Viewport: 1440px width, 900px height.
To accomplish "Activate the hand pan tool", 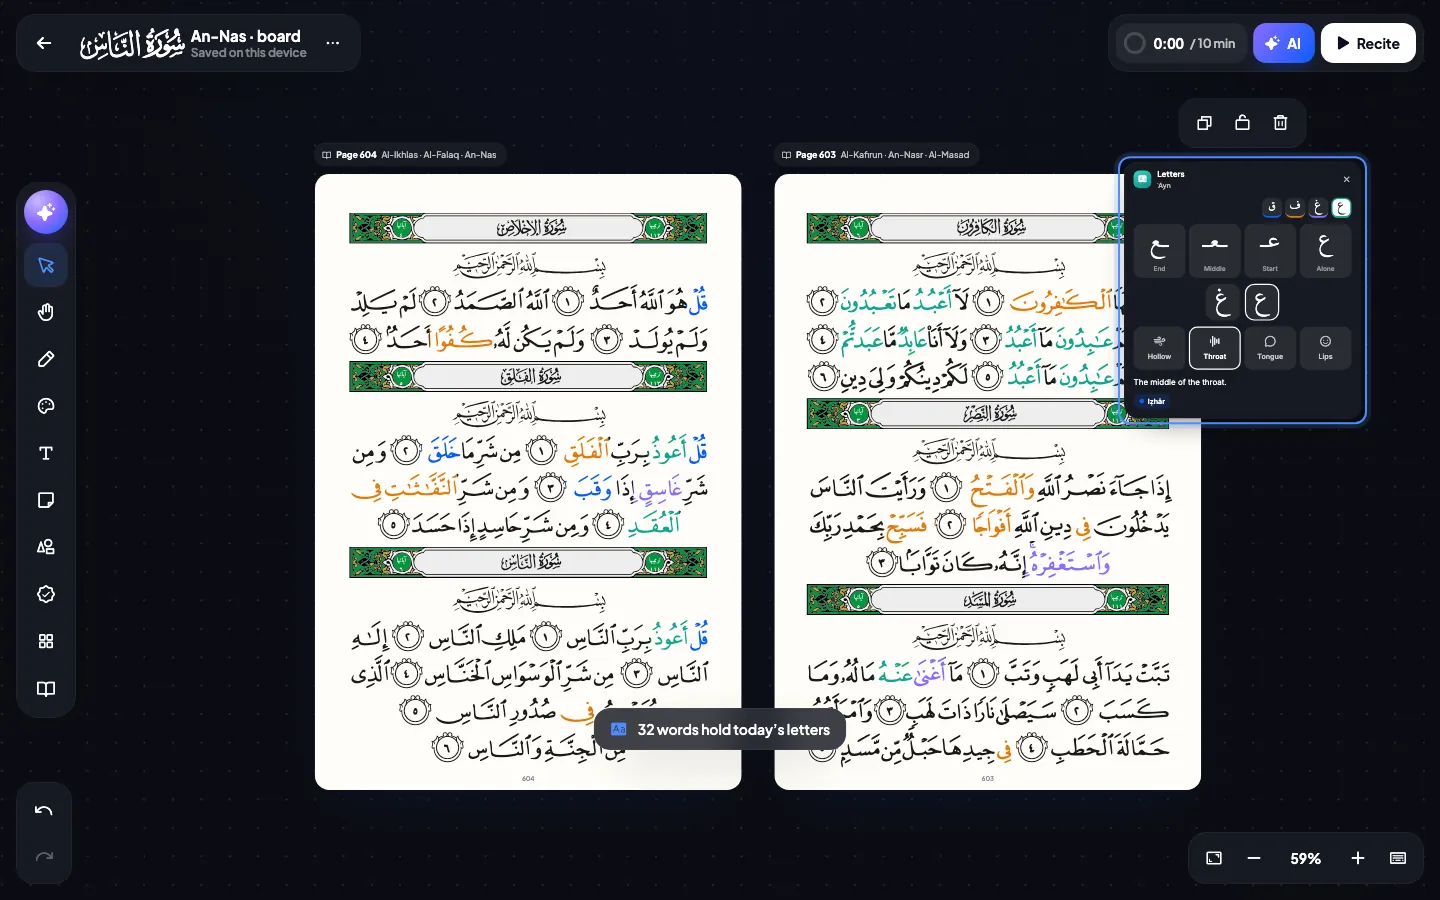I will click(46, 312).
